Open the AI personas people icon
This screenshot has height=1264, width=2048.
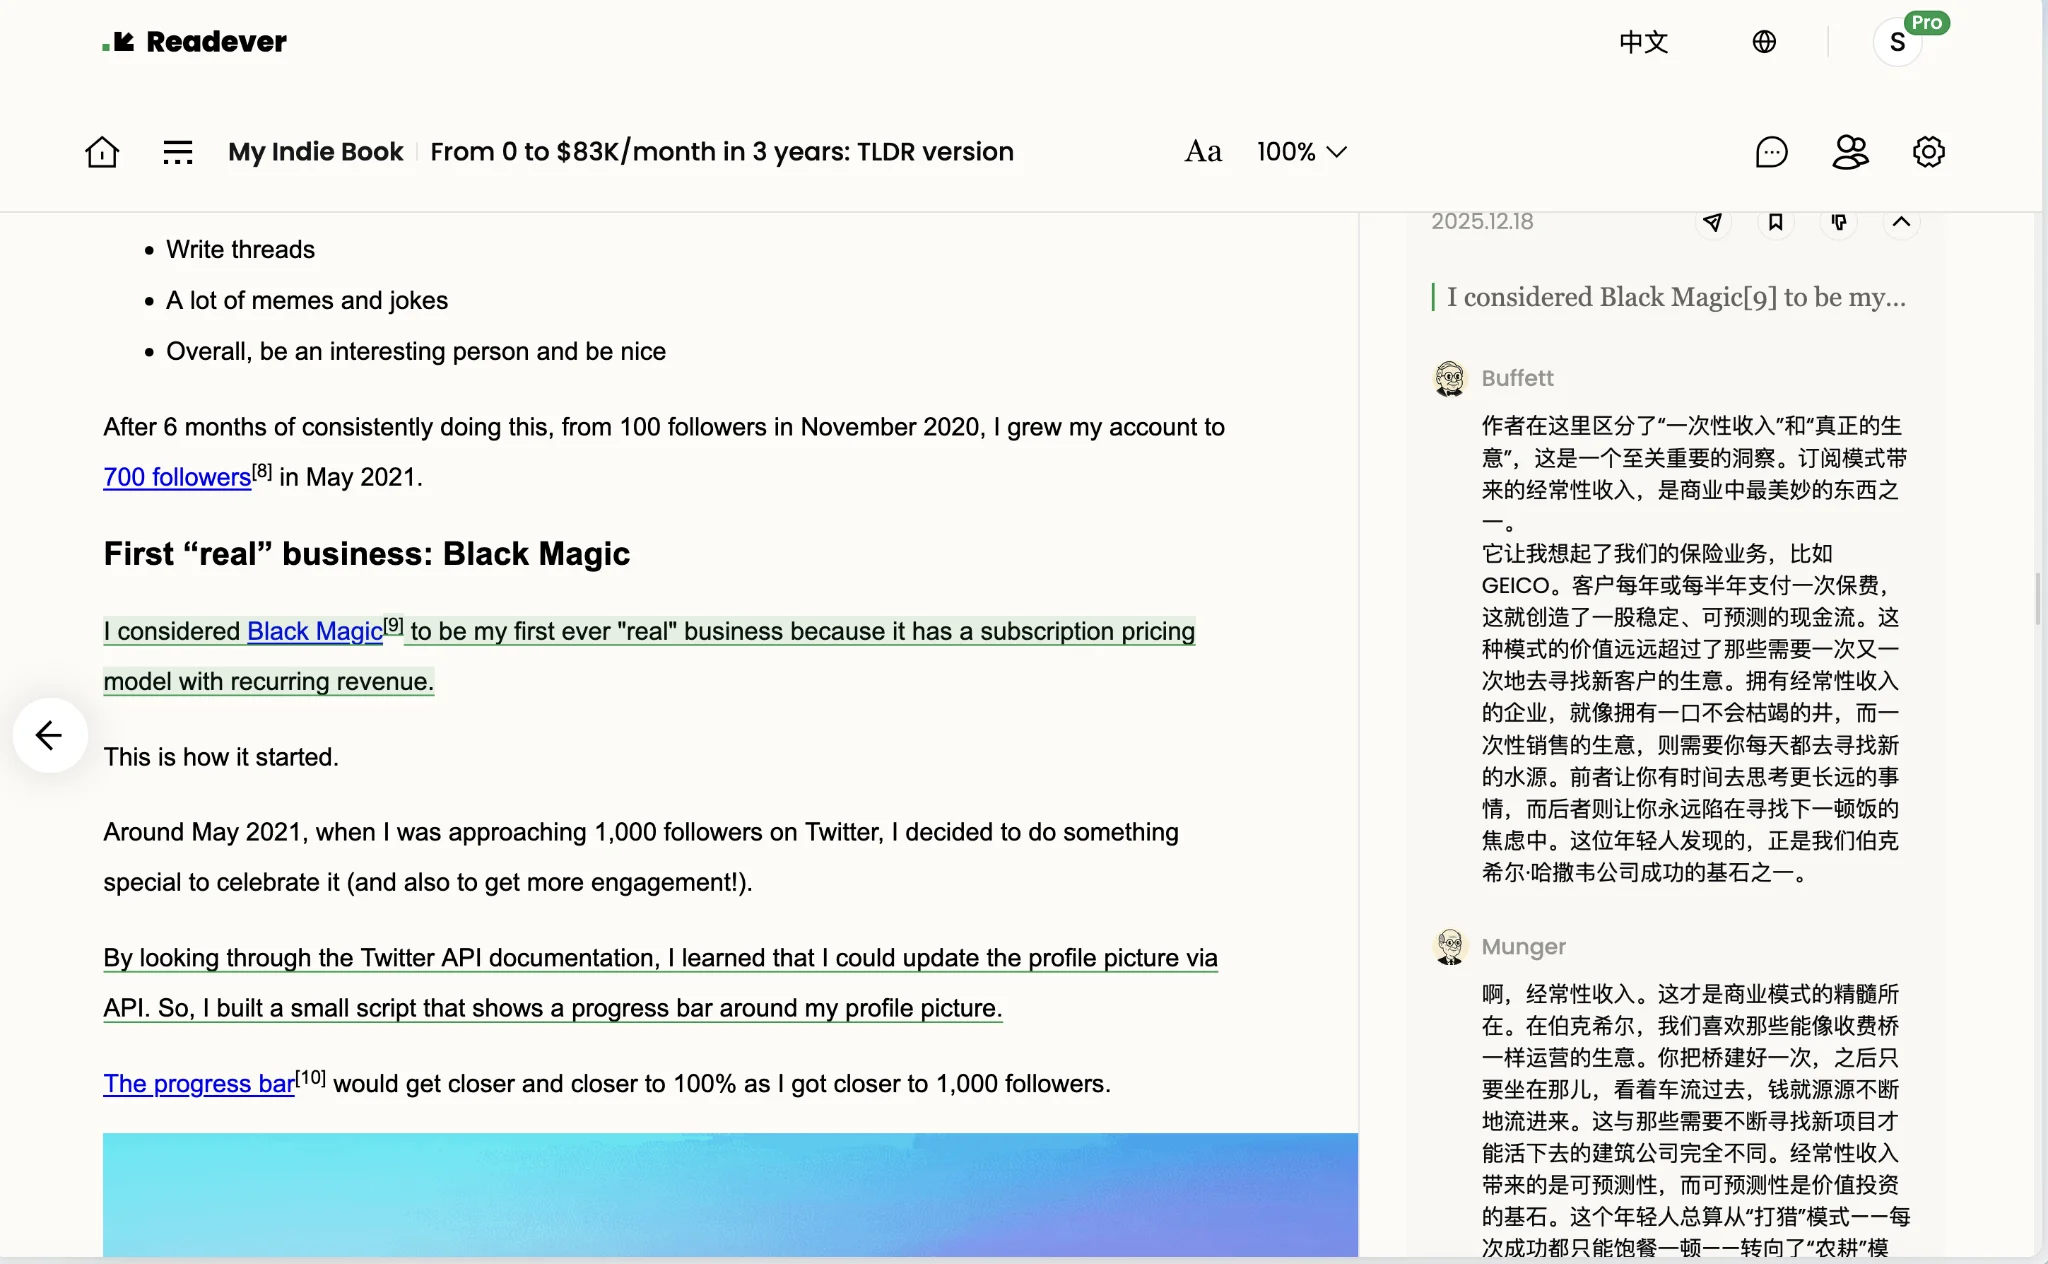[1850, 152]
